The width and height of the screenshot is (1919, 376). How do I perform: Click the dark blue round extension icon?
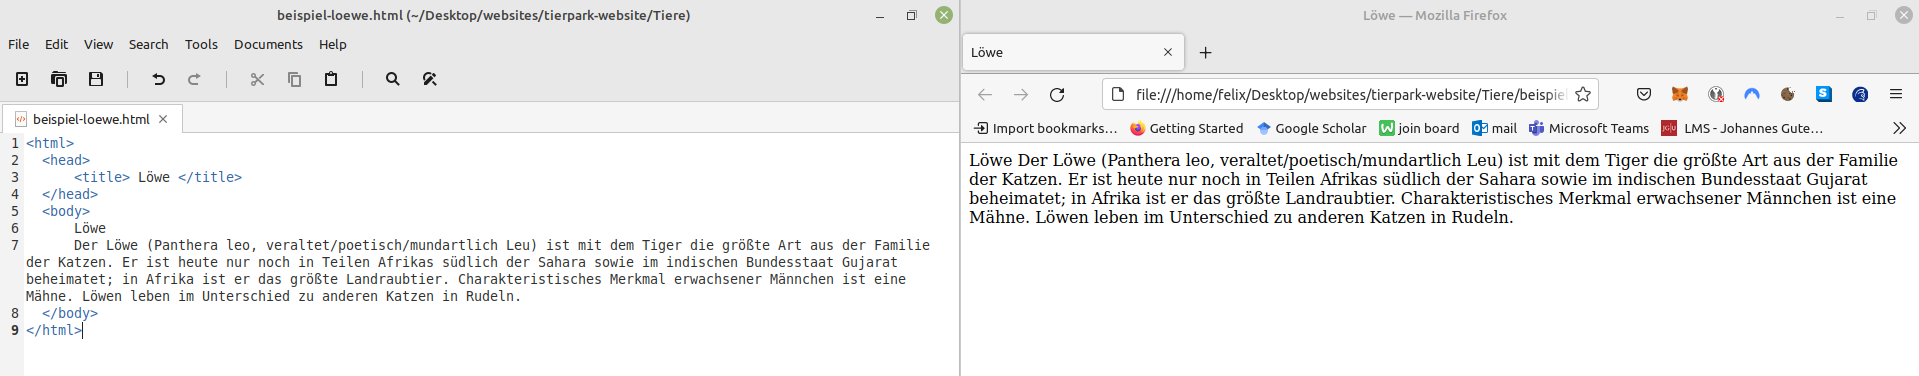click(x=1860, y=94)
